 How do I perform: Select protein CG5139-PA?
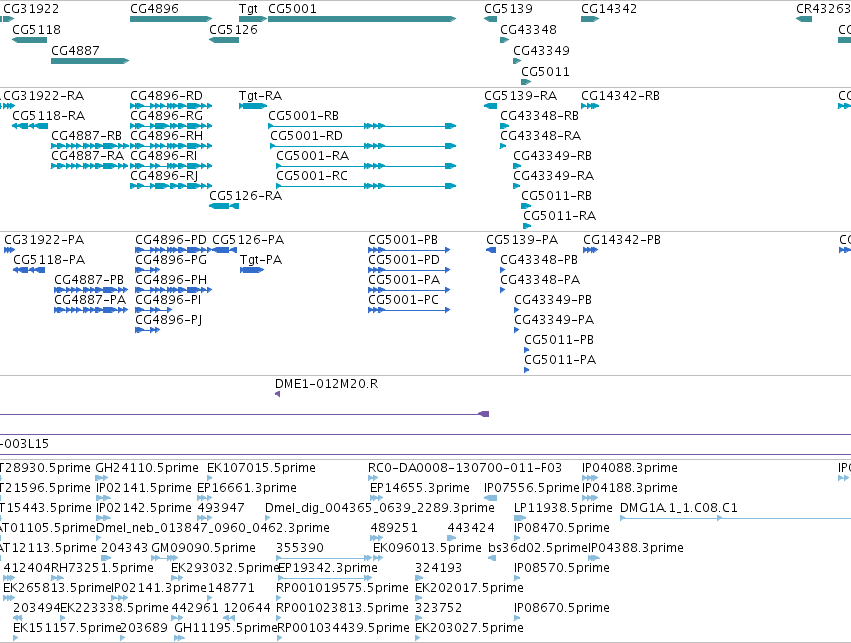tap(522, 240)
